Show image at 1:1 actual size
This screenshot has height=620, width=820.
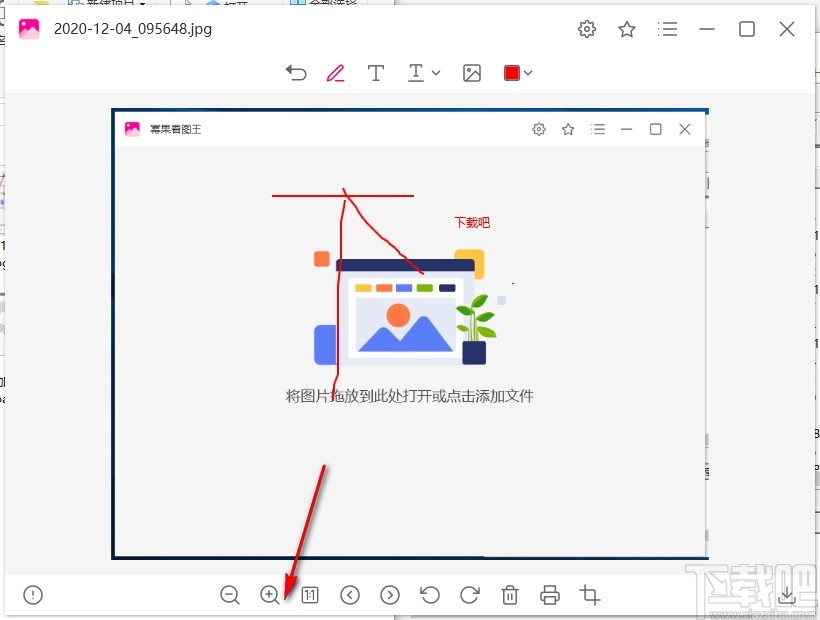310,595
